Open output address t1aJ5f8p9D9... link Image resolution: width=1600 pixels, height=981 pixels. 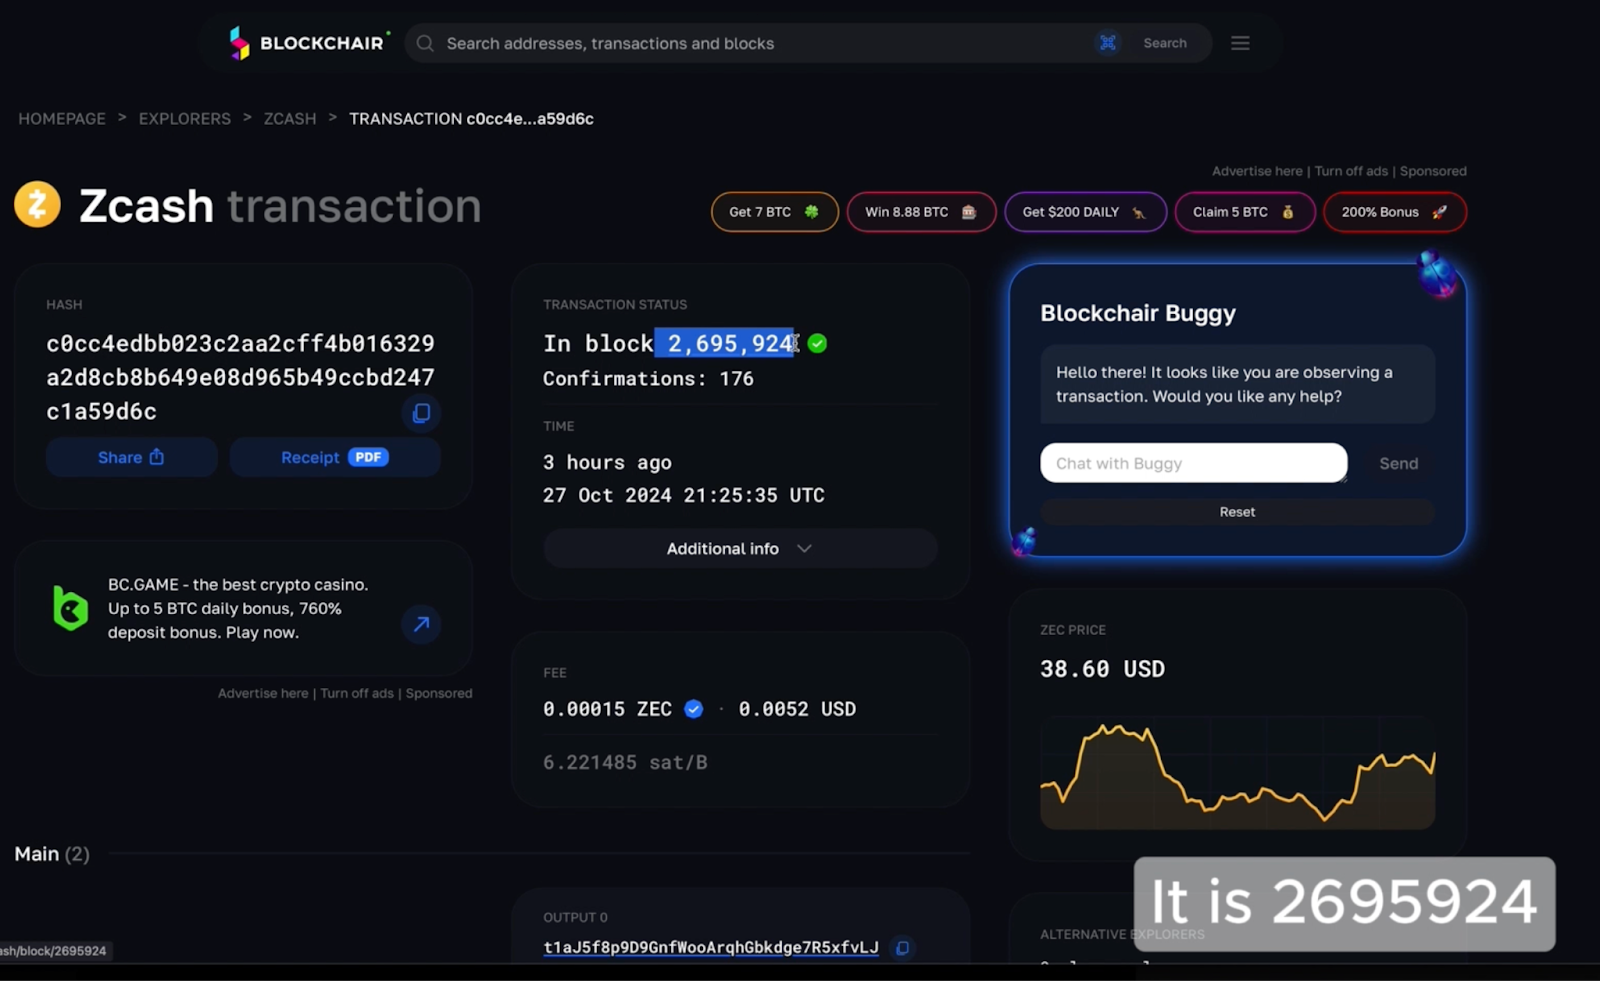[711, 947]
